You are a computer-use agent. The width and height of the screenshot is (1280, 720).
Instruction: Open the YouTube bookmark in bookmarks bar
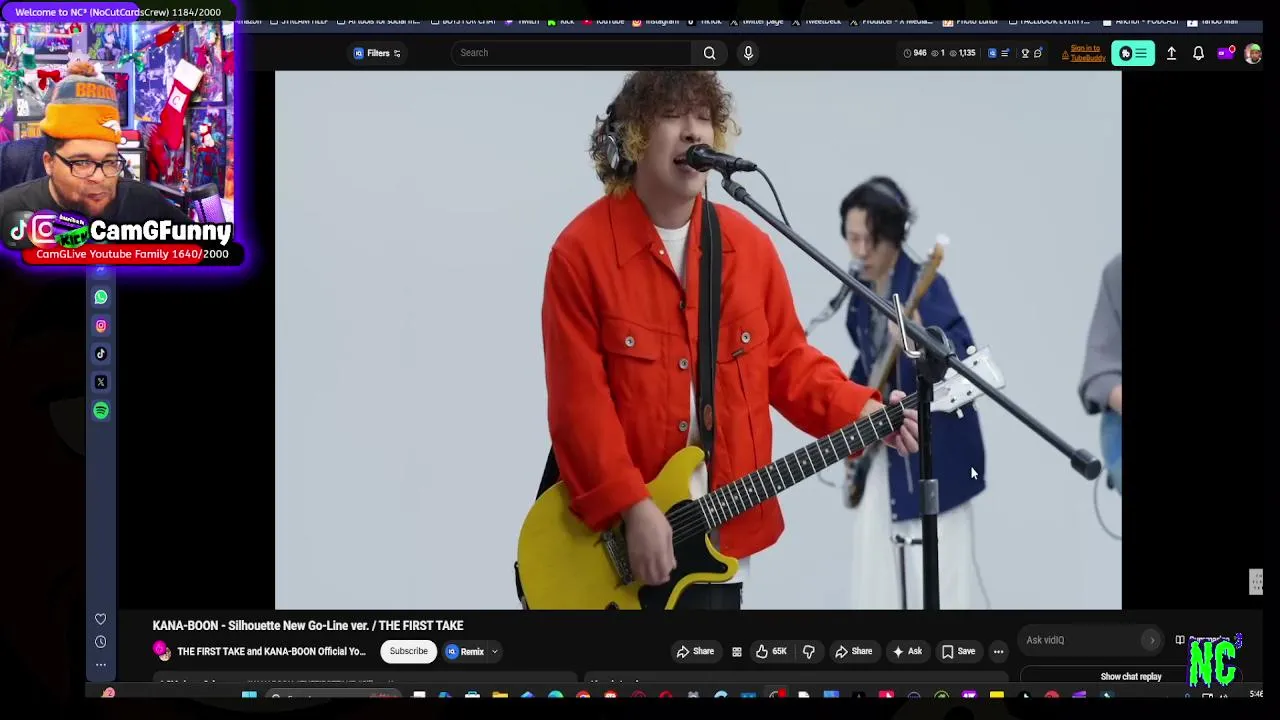(x=604, y=21)
